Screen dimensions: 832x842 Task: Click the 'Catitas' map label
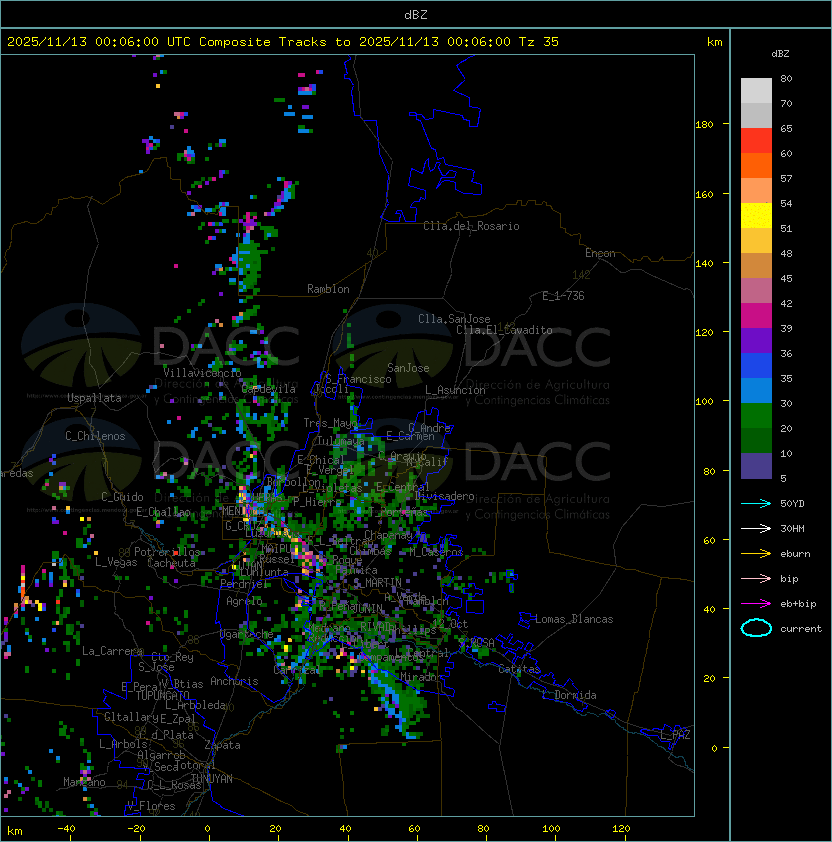click(519, 669)
